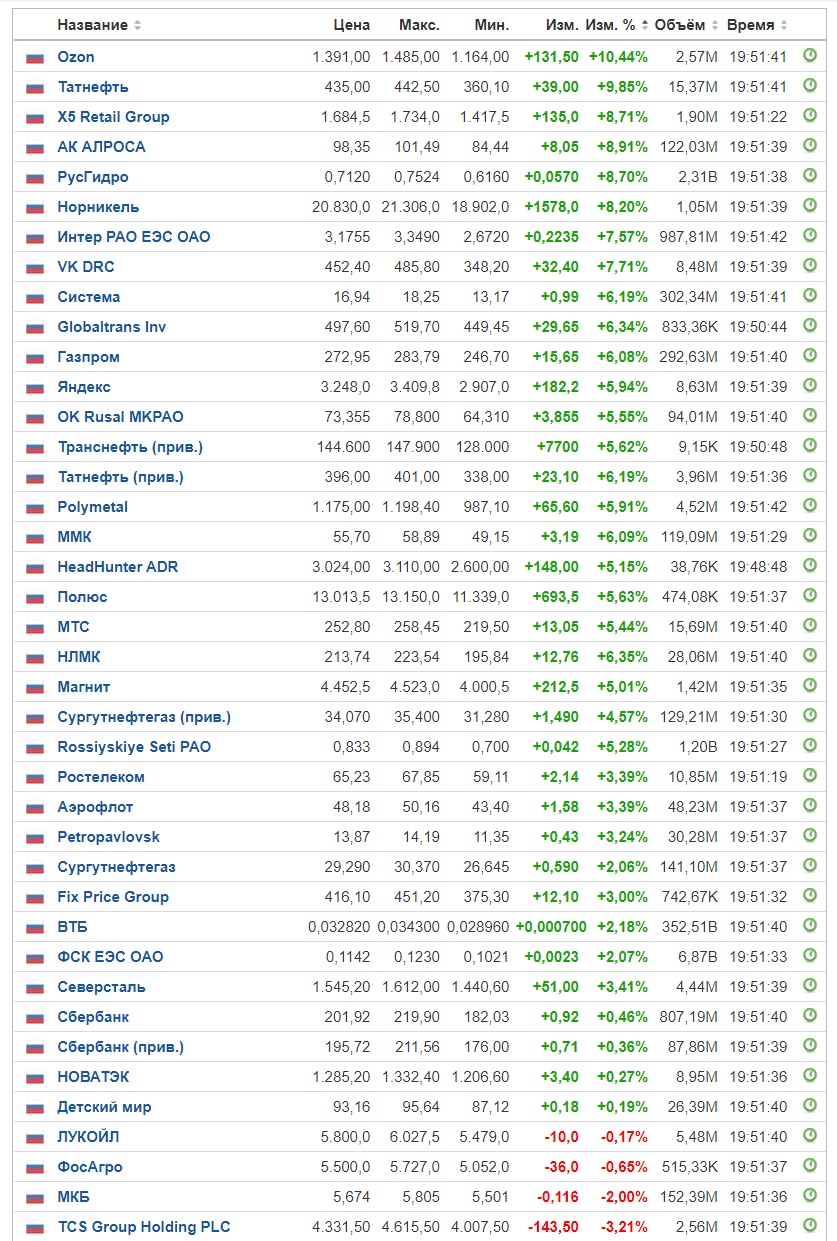This screenshot has height=1241, width=837.
Task: Click the Russian flag icon beside Ростелеком
Action: click(35, 778)
